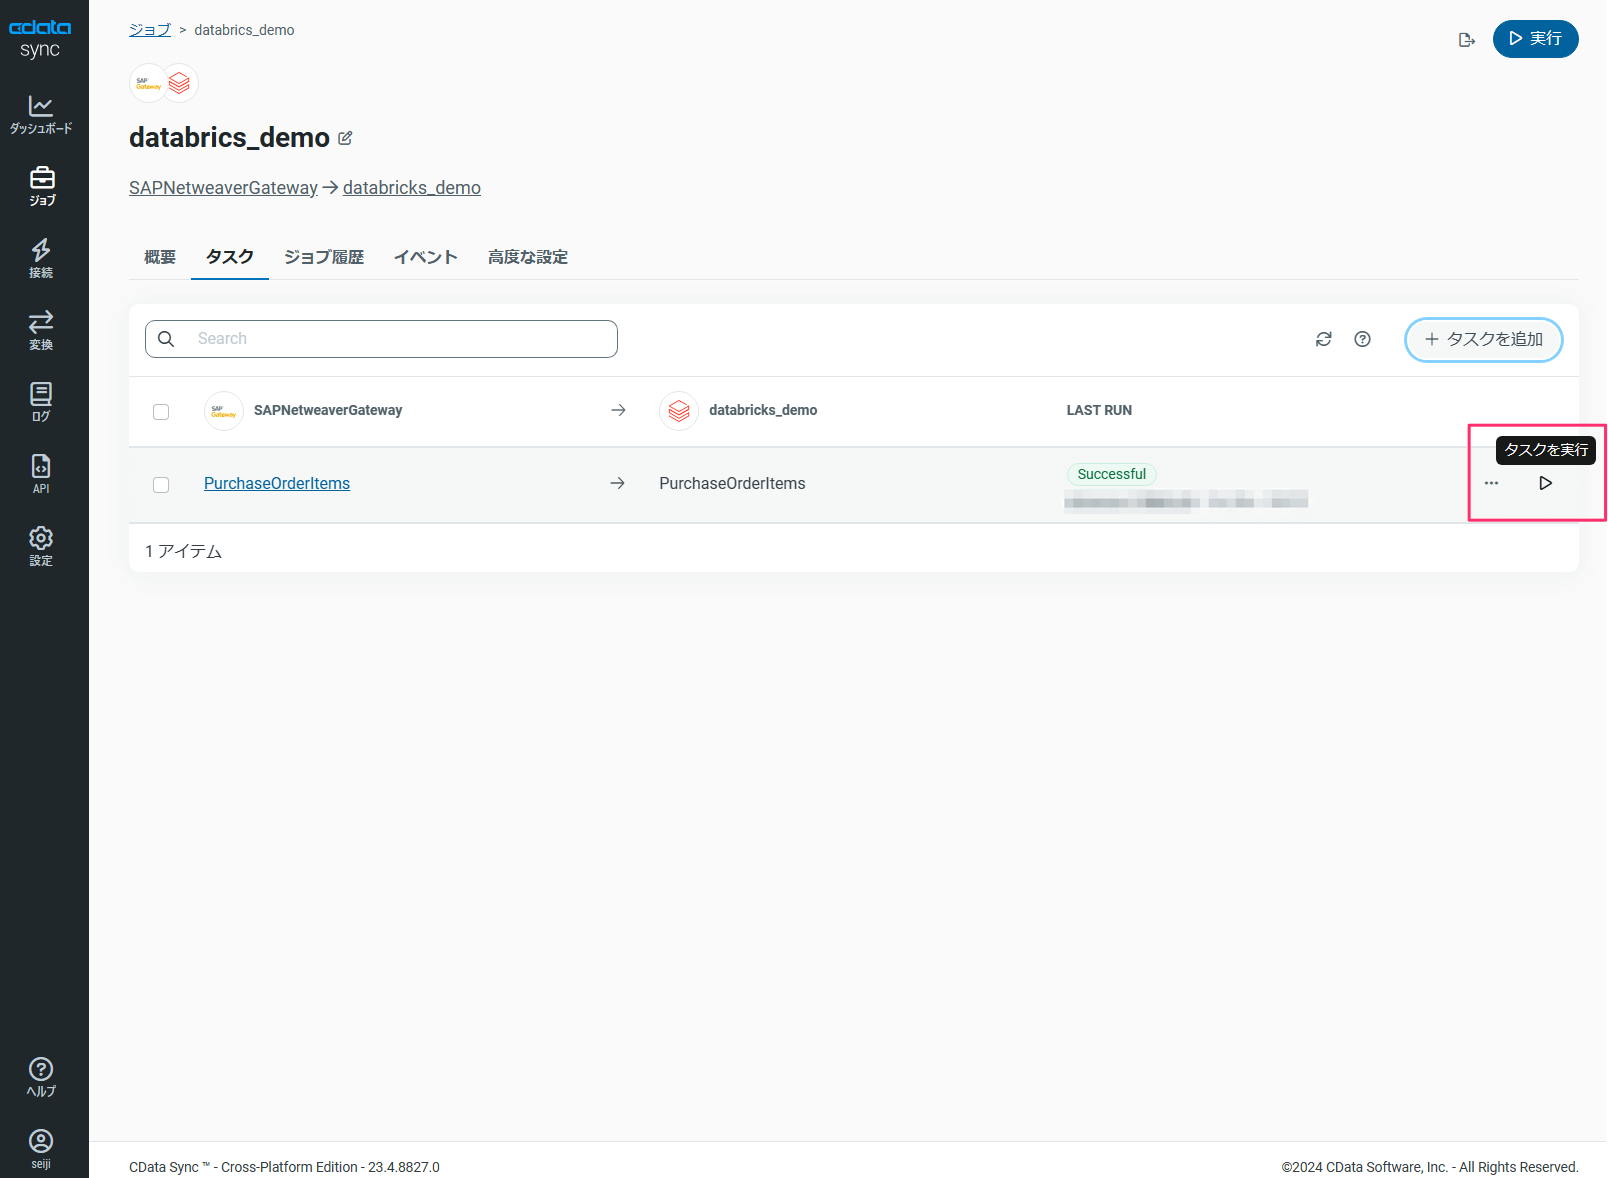Click the Databricks icon in table header
This screenshot has width=1608, height=1178.
[x=679, y=411]
